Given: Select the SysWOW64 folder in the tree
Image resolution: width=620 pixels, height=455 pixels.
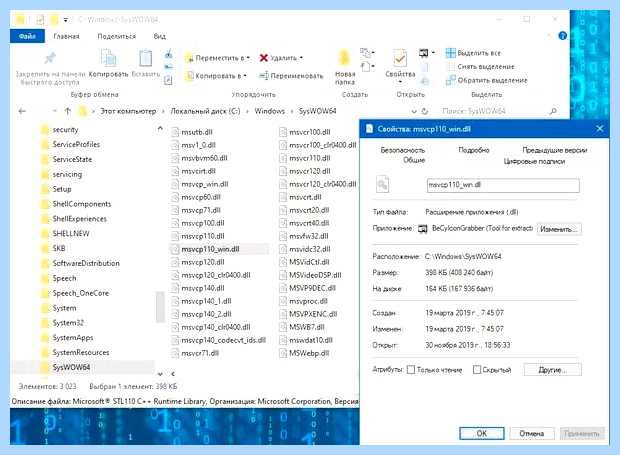Looking at the screenshot, I should [x=71, y=367].
